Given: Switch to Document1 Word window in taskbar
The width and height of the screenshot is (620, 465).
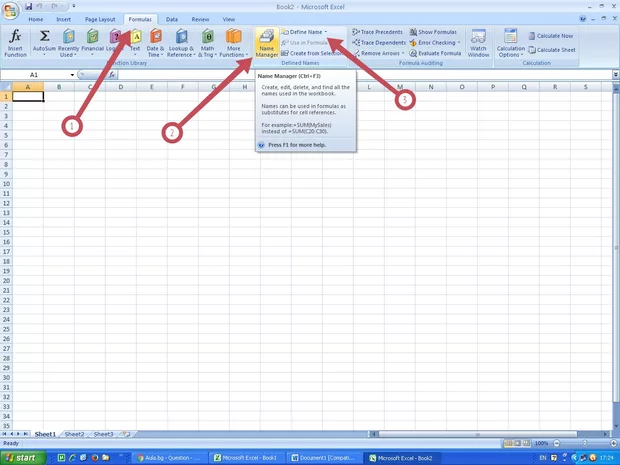Looking at the screenshot, I should click(323, 458).
